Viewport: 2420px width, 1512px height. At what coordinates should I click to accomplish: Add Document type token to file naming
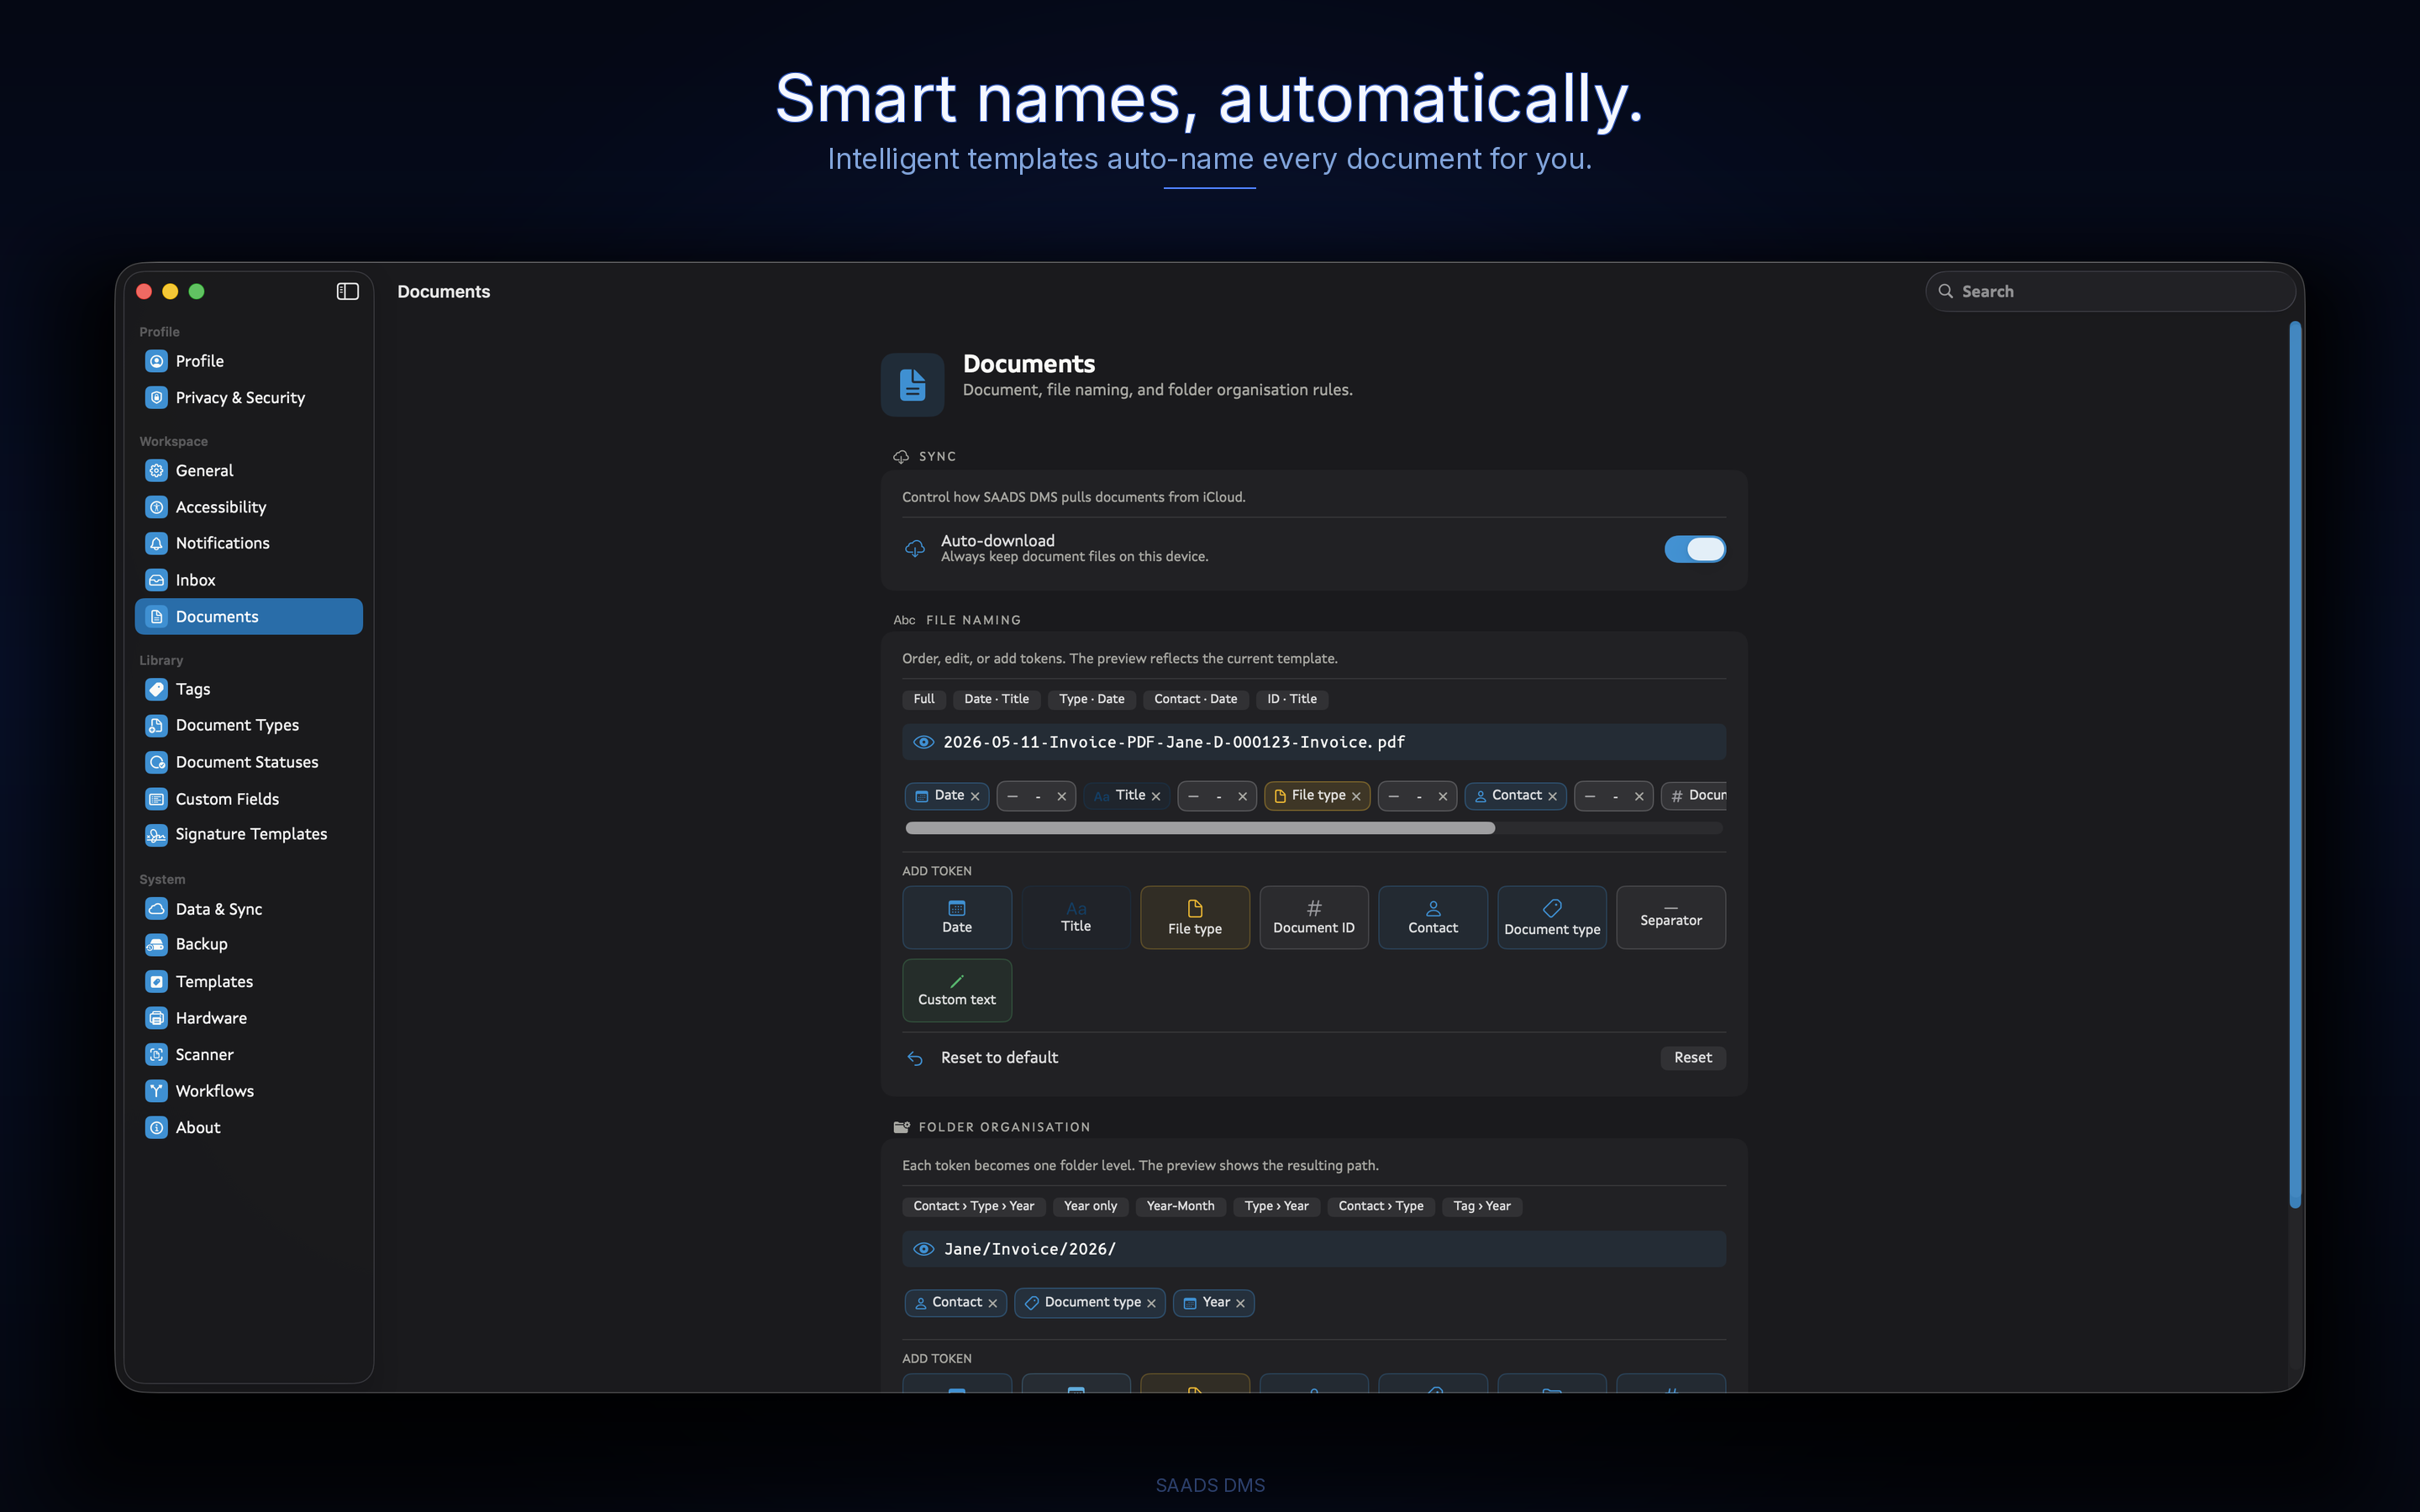tap(1552, 917)
